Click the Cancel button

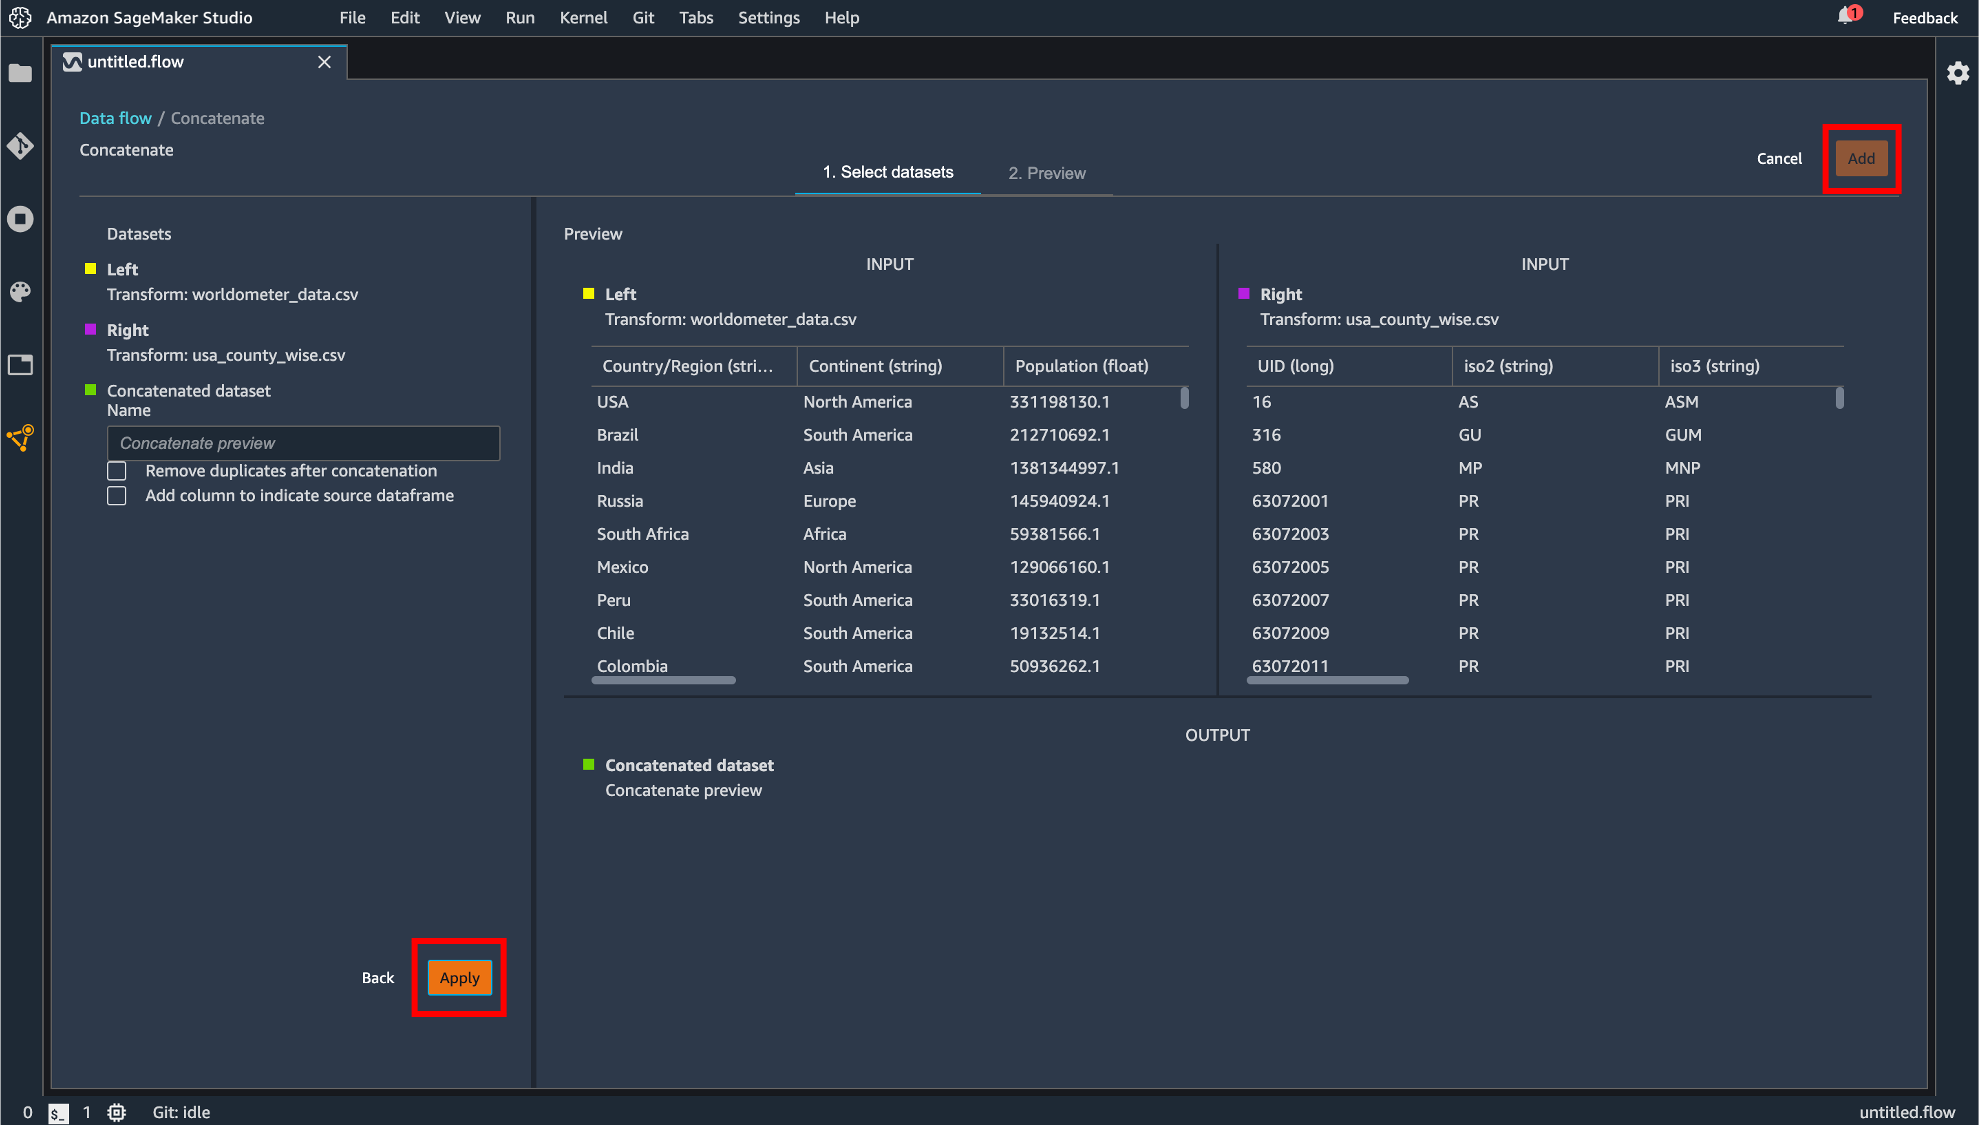click(x=1779, y=159)
